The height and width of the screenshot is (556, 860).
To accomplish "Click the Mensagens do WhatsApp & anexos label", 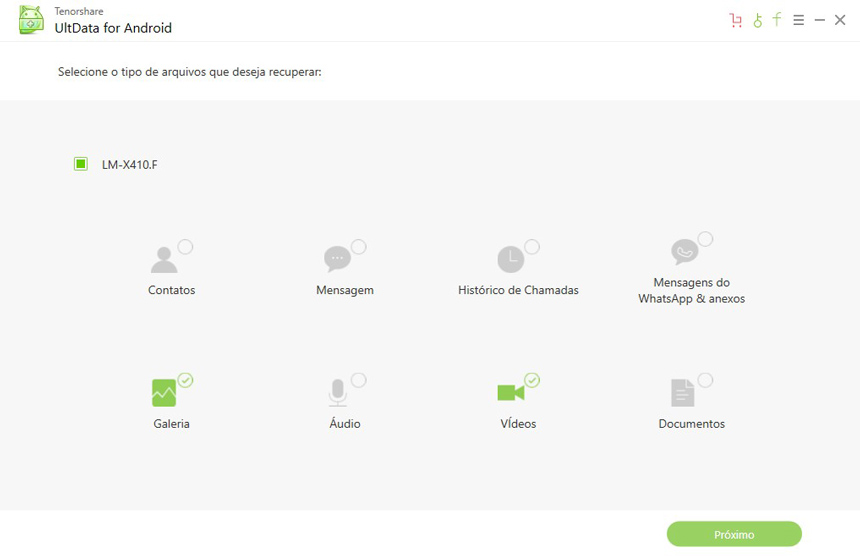I will [691, 291].
